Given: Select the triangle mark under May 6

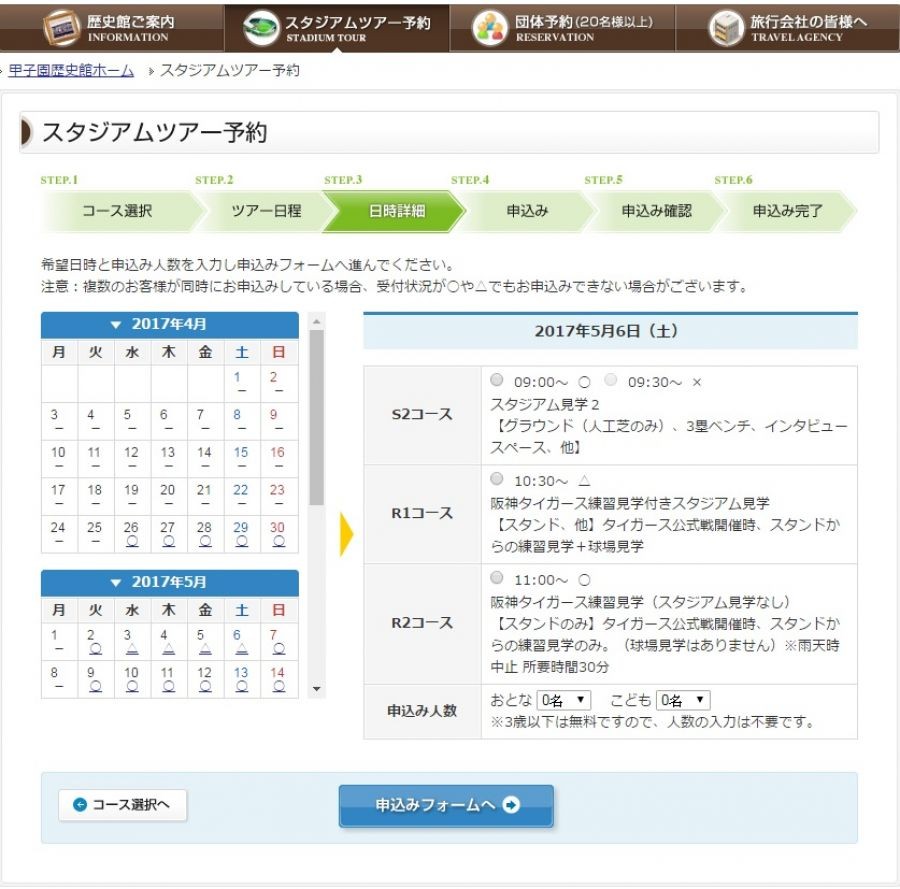Looking at the screenshot, I should pos(242,649).
